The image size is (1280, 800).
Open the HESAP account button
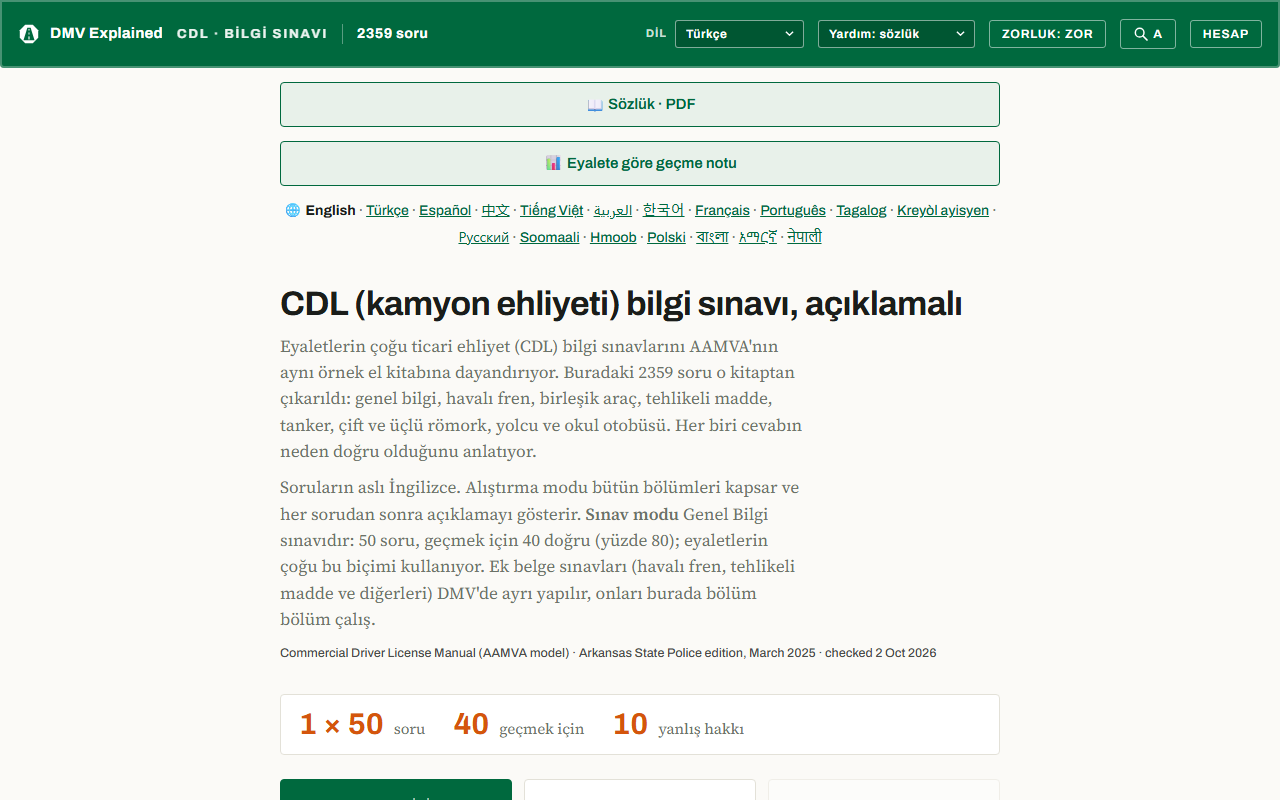coord(1225,34)
